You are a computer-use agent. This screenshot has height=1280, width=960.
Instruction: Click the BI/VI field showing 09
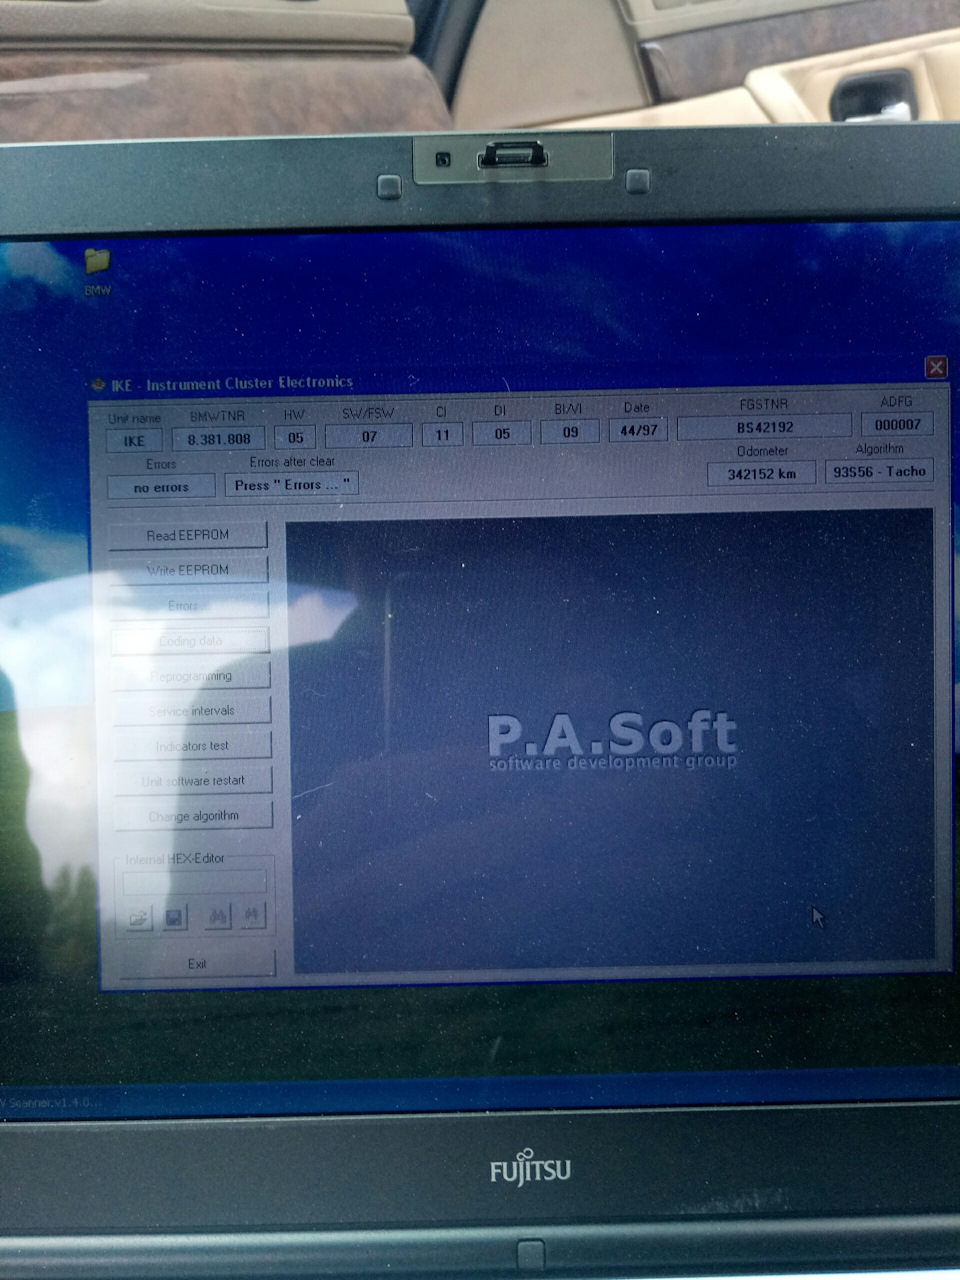[x=570, y=432]
